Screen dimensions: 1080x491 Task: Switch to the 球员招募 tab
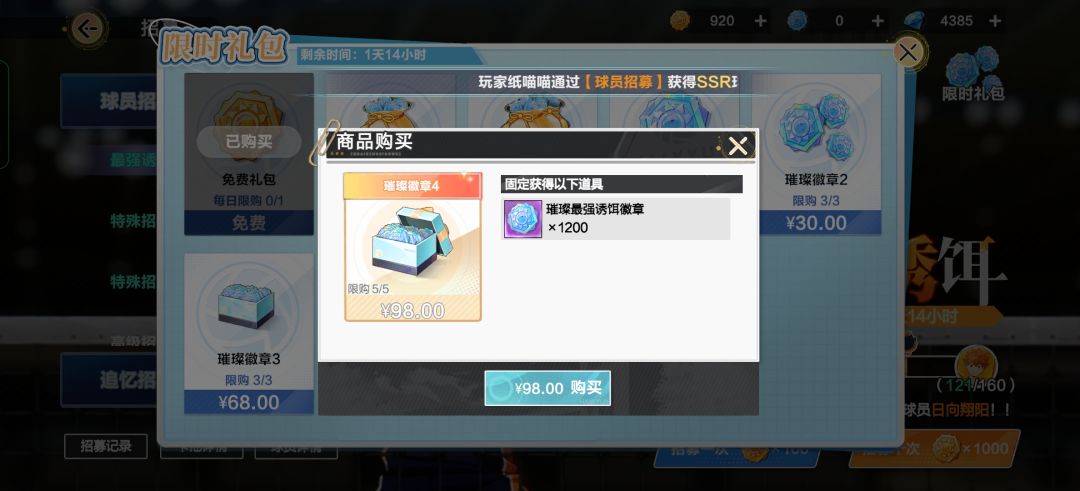[109, 101]
